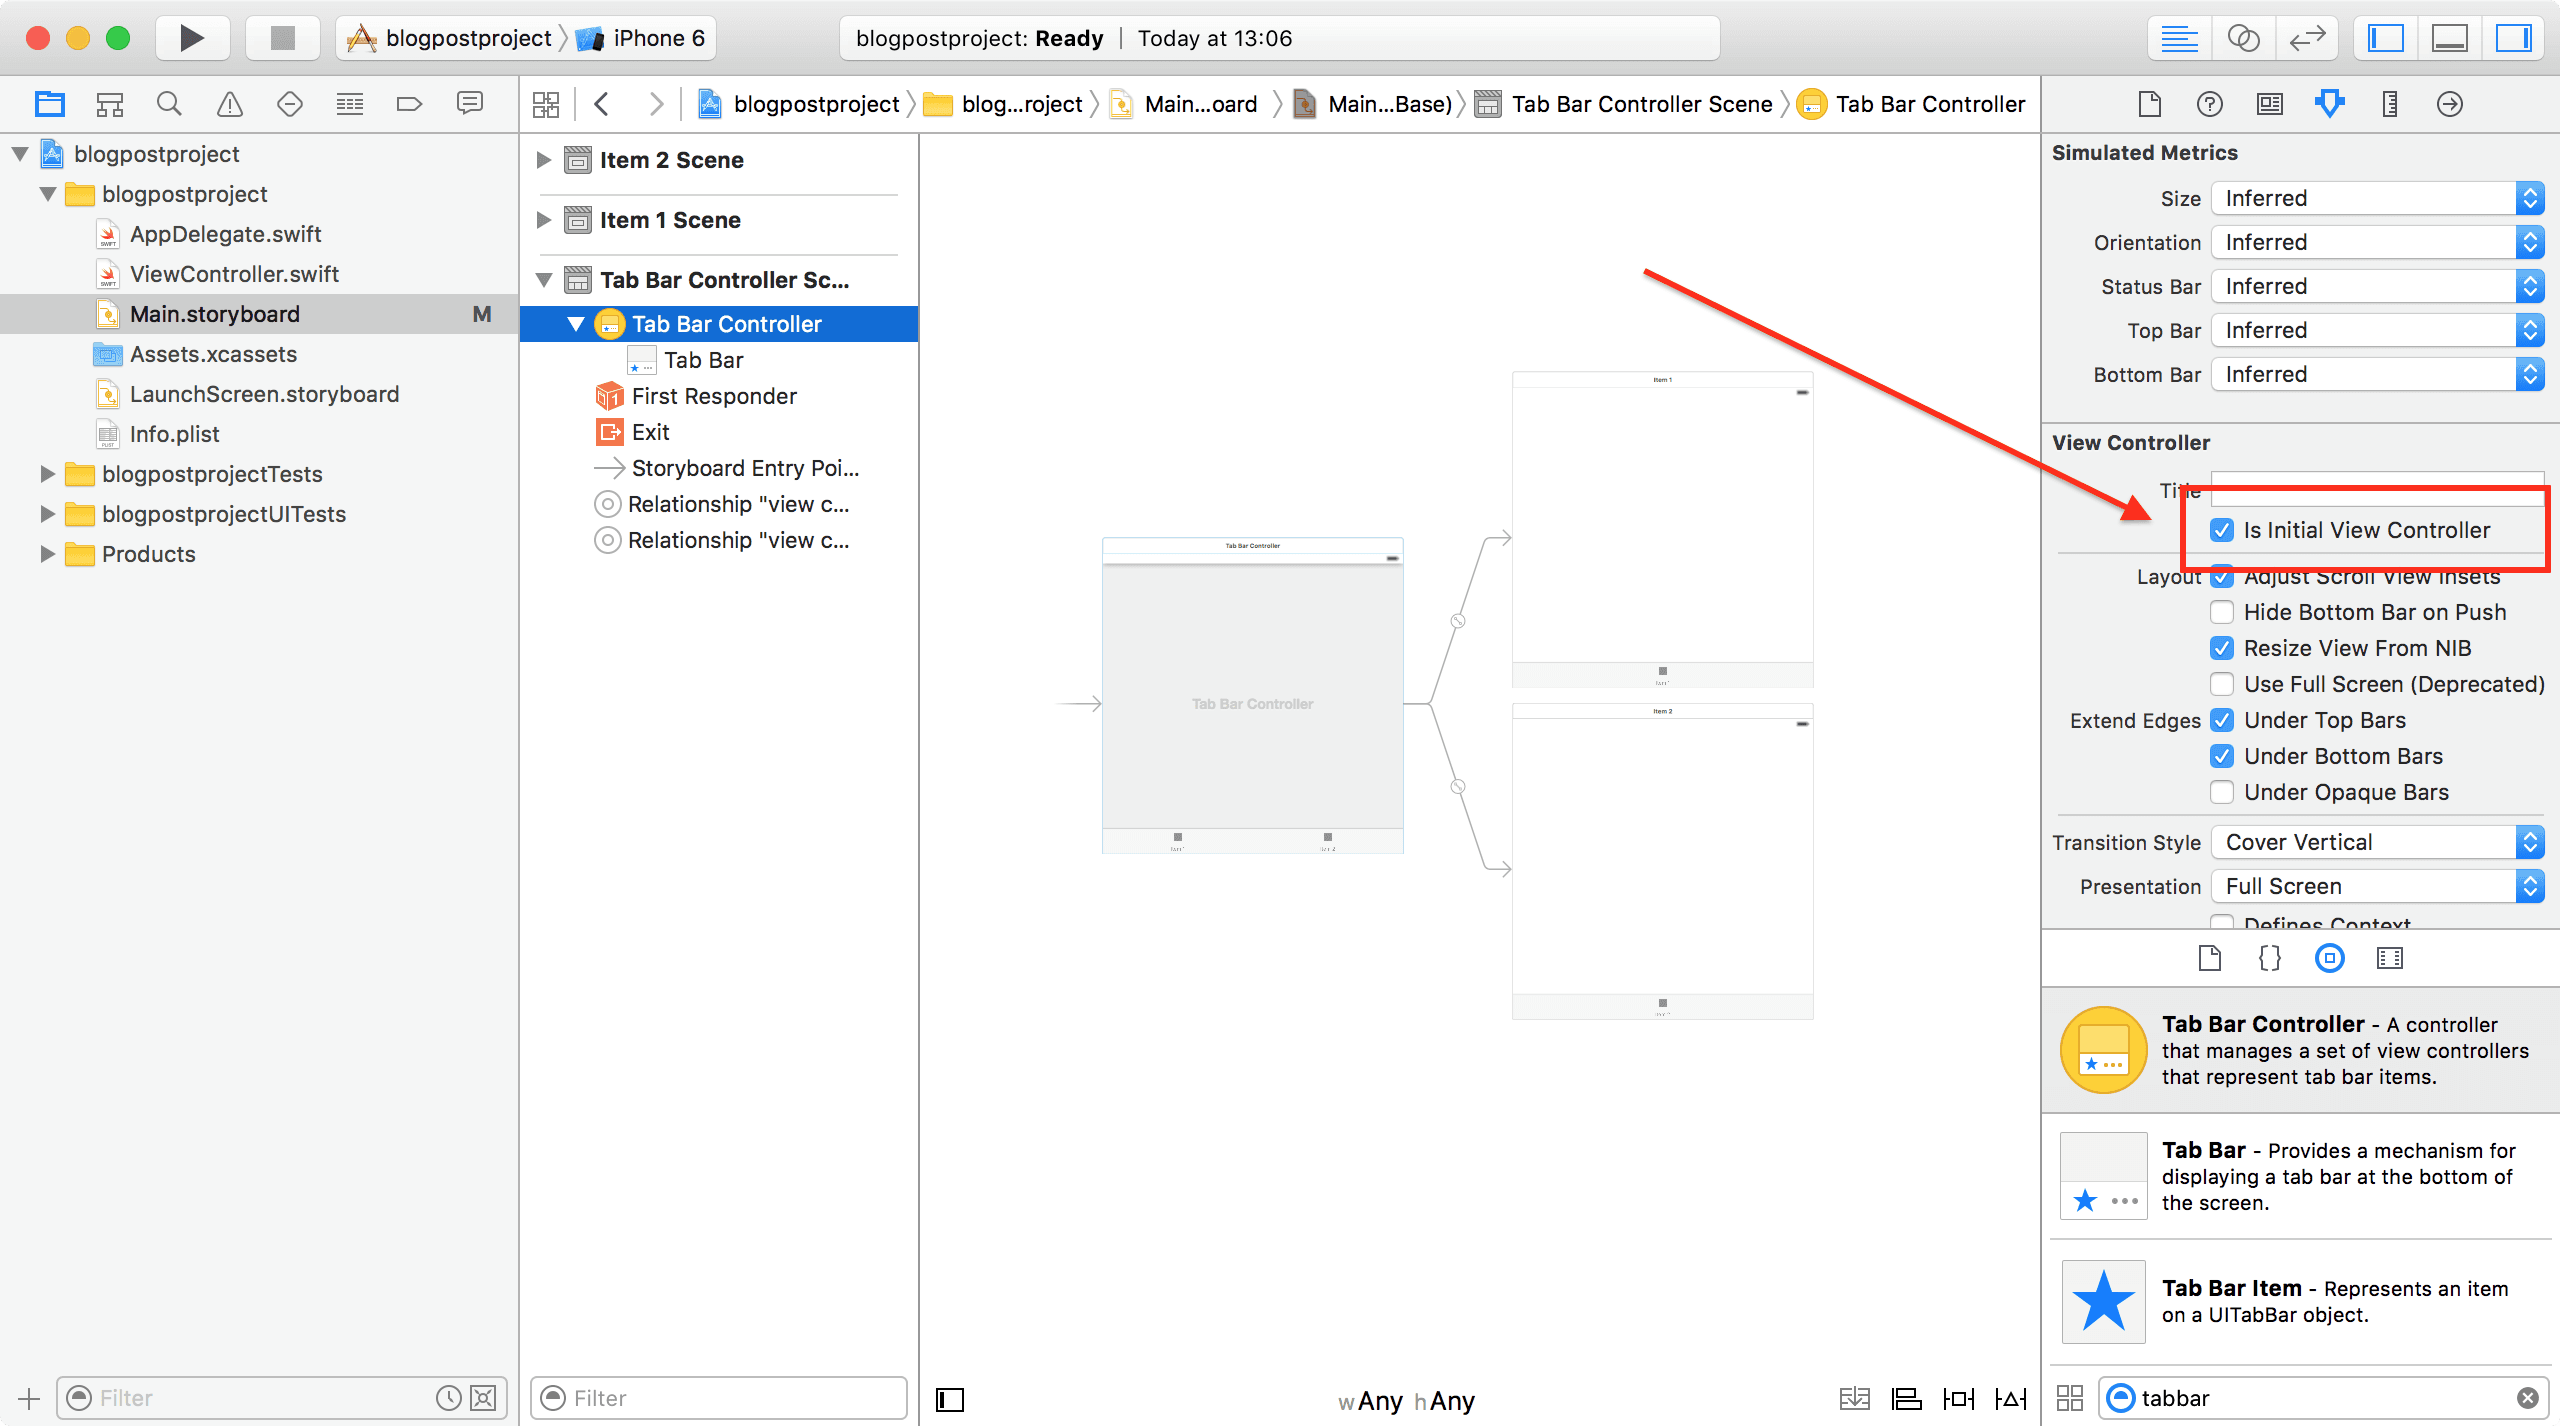Open the Assistant editor

tap(2243, 38)
